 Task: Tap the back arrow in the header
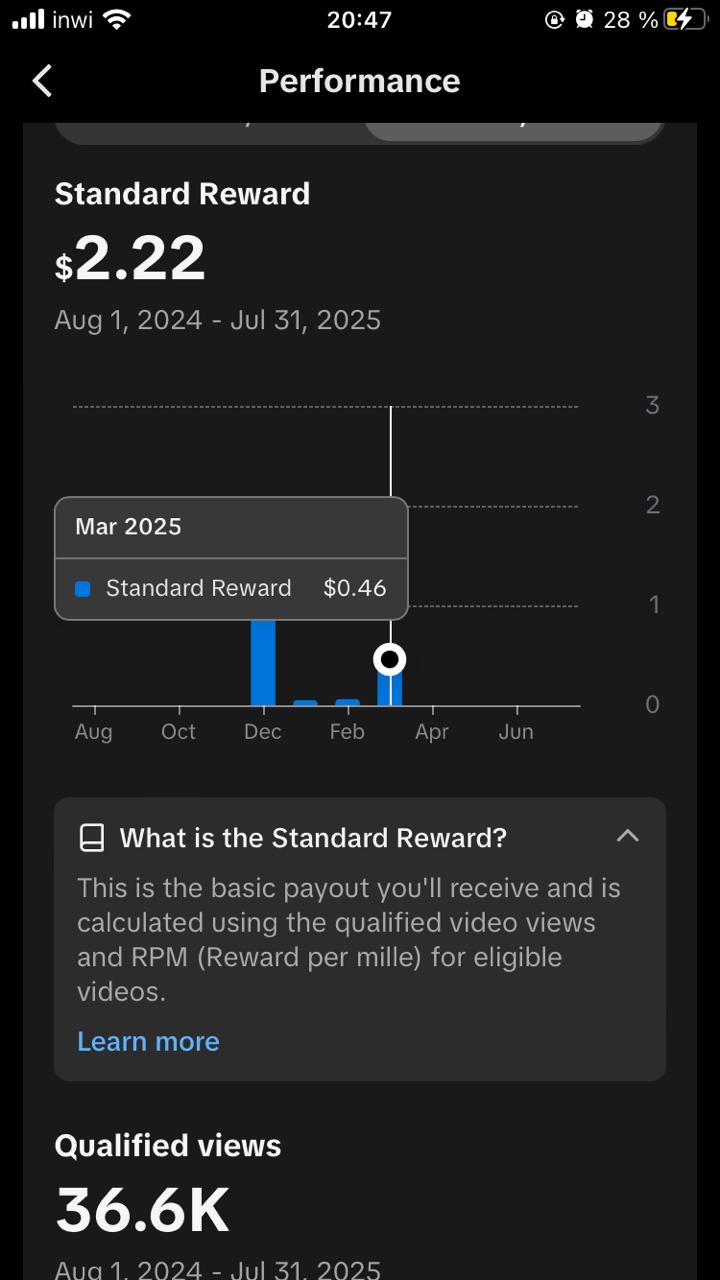(42, 81)
